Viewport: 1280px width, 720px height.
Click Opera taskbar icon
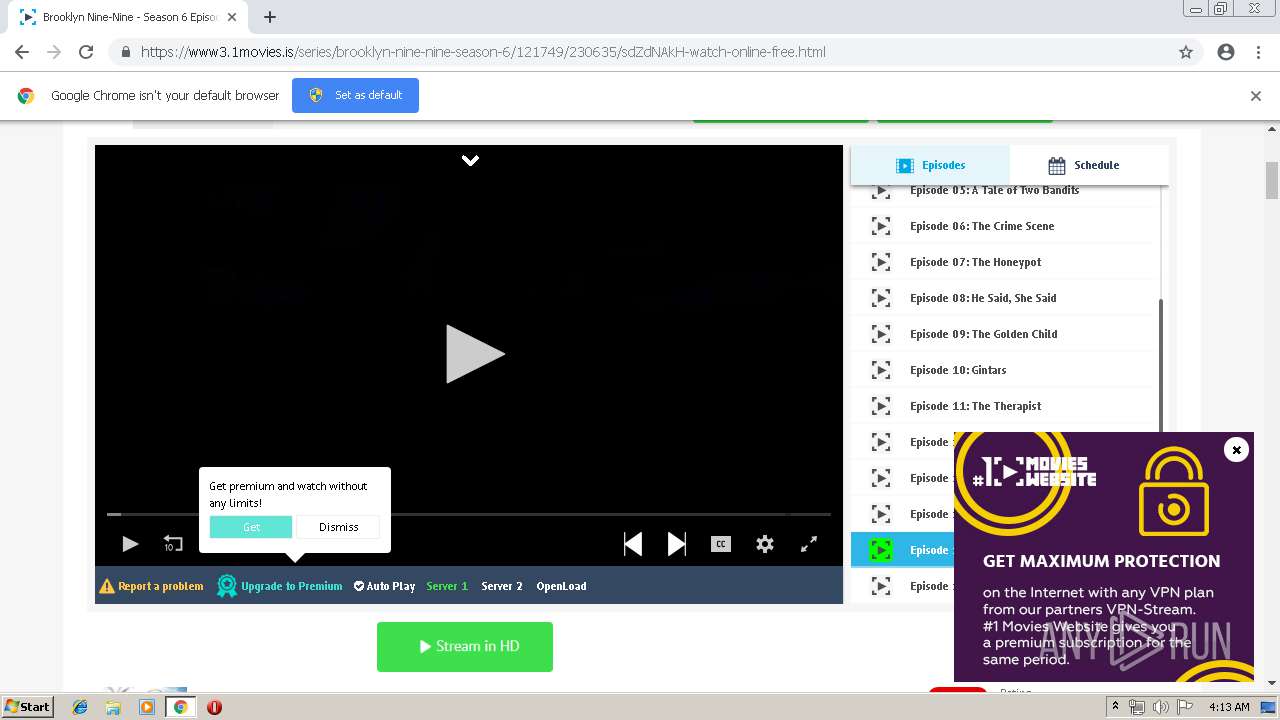[x=214, y=707]
